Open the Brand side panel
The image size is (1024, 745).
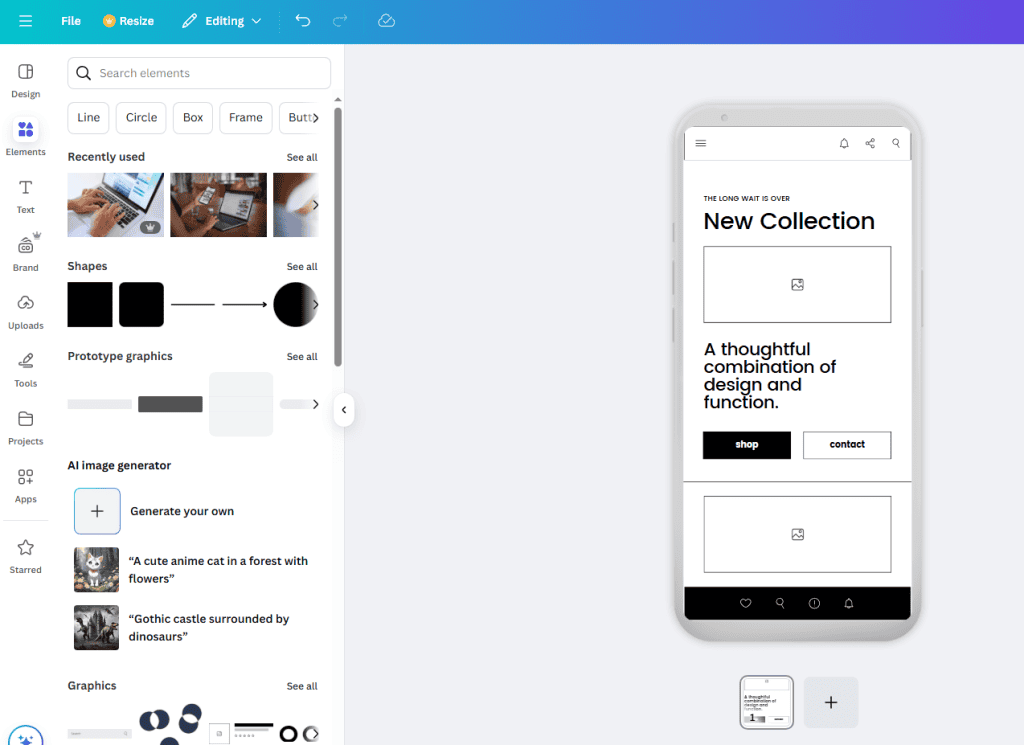(25, 253)
